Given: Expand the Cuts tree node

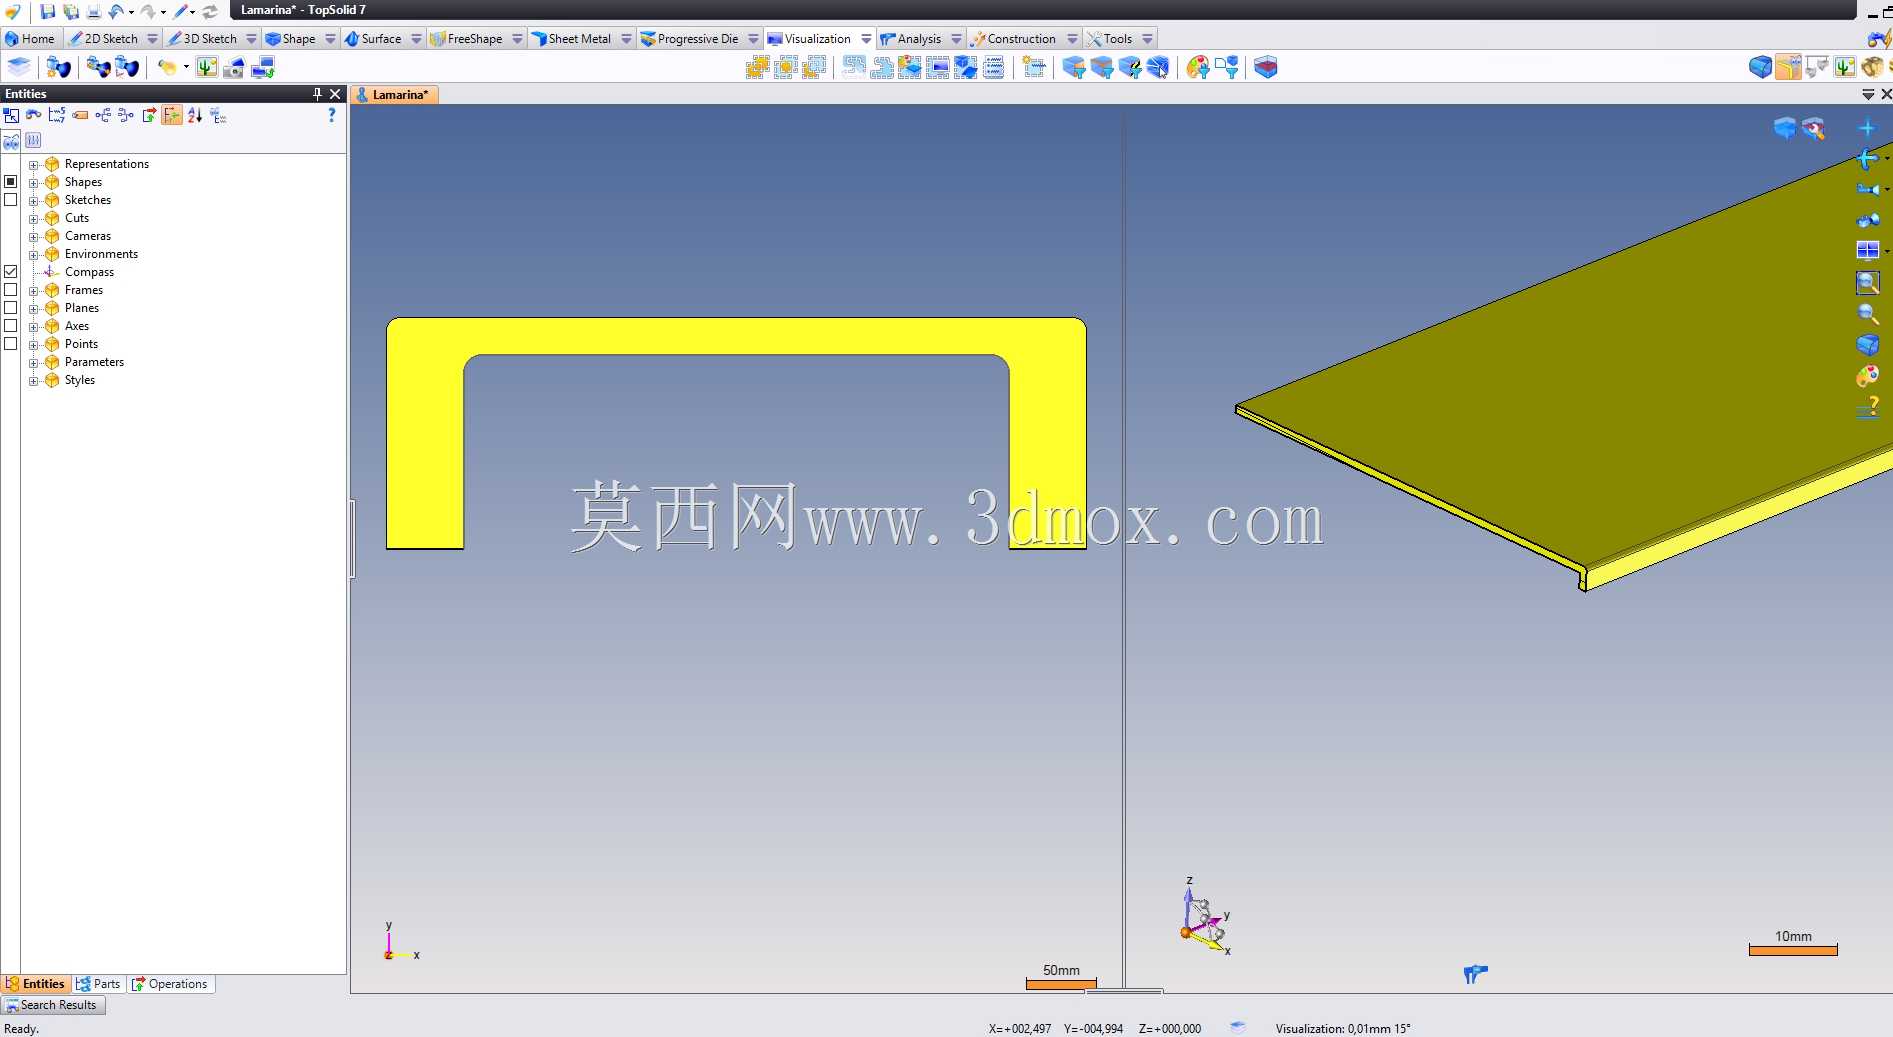Looking at the screenshot, I should [33, 218].
